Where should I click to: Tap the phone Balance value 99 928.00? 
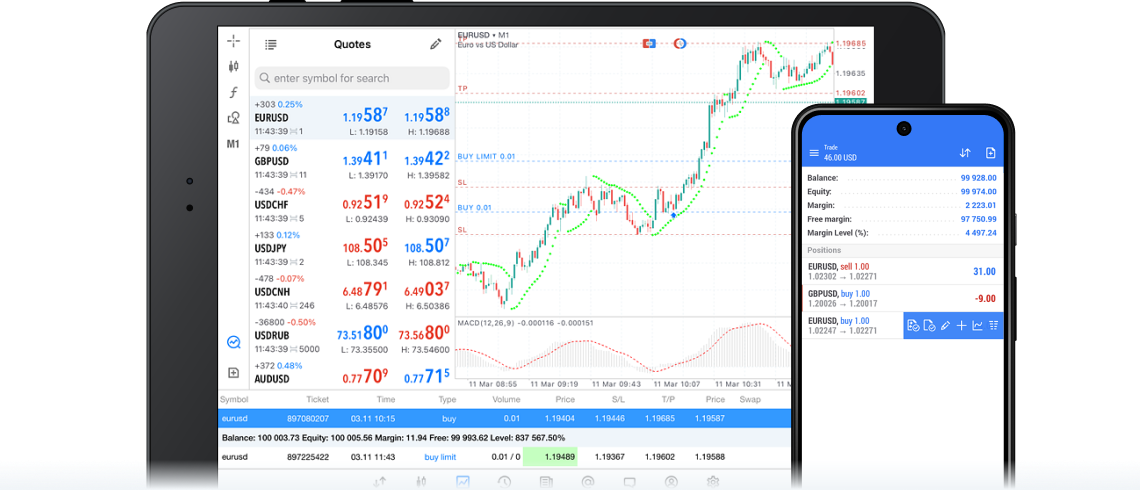(978, 177)
